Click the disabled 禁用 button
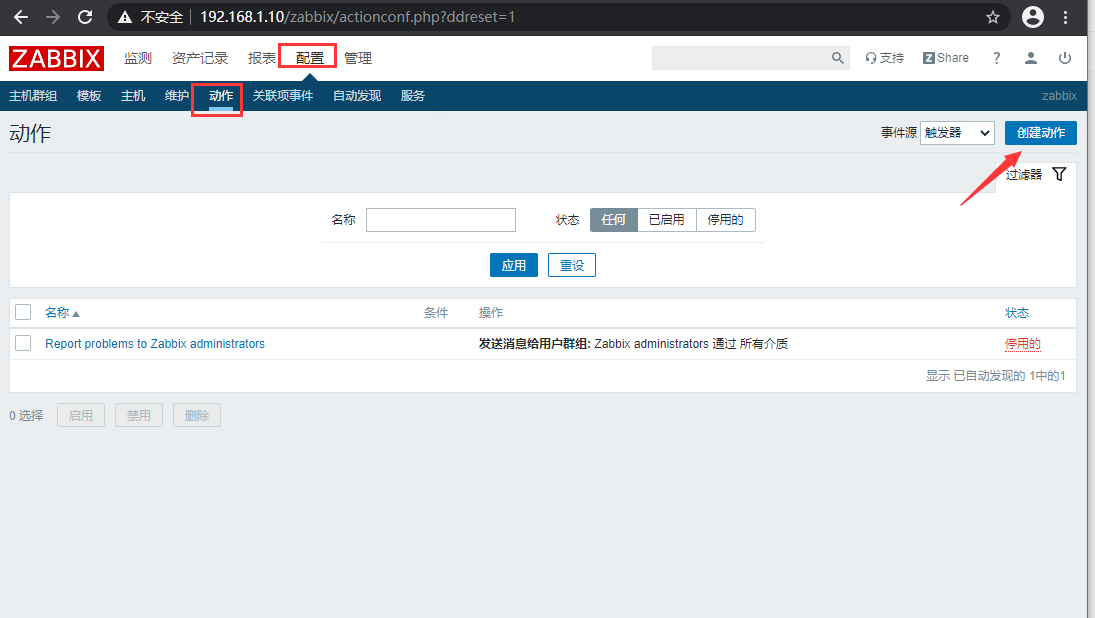Screen dimensions: 1095x618 tap(139, 415)
